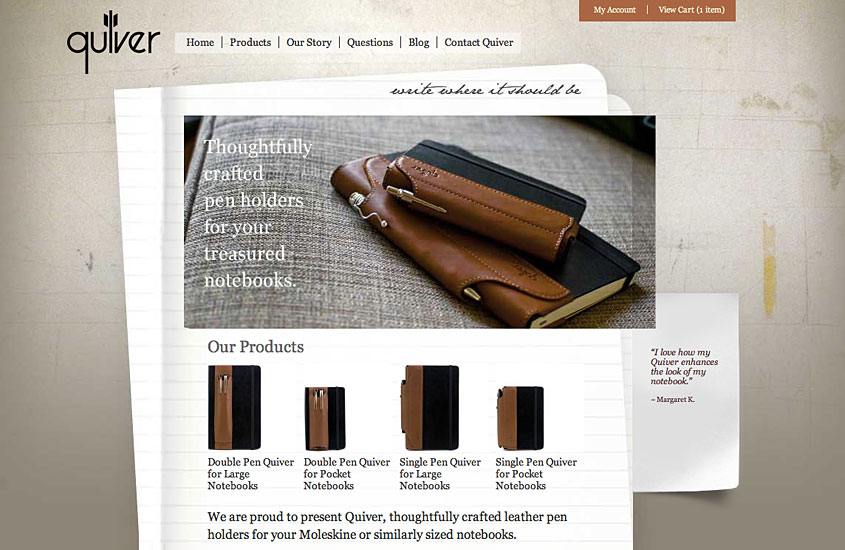Screen dimensions: 845x550
Task: Select Single Pen Quiver Large Notebooks thumbnail
Action: click(x=430, y=407)
